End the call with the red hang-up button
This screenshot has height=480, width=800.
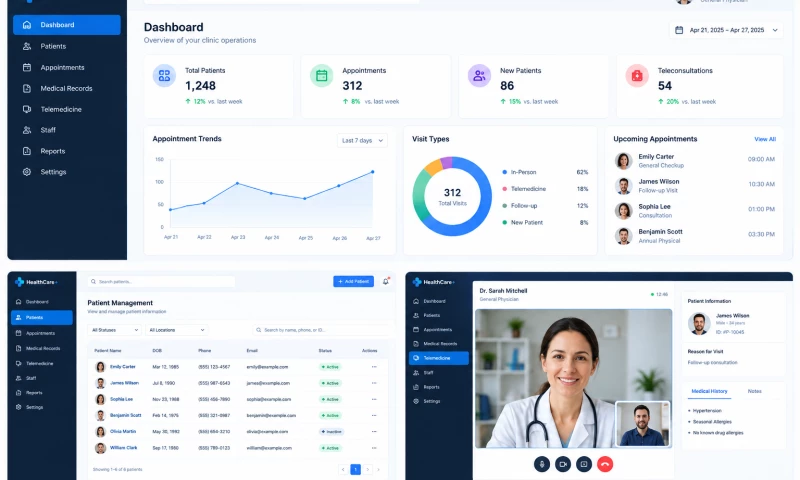[x=605, y=464]
